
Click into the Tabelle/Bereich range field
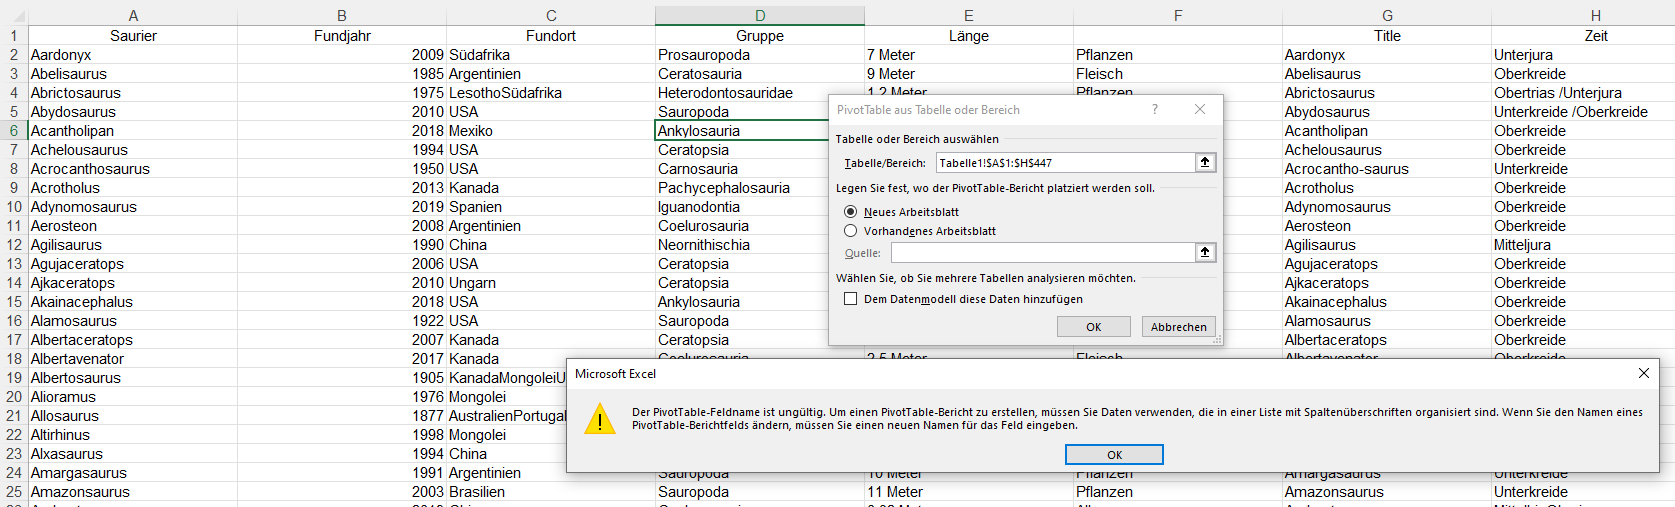(x=1065, y=163)
